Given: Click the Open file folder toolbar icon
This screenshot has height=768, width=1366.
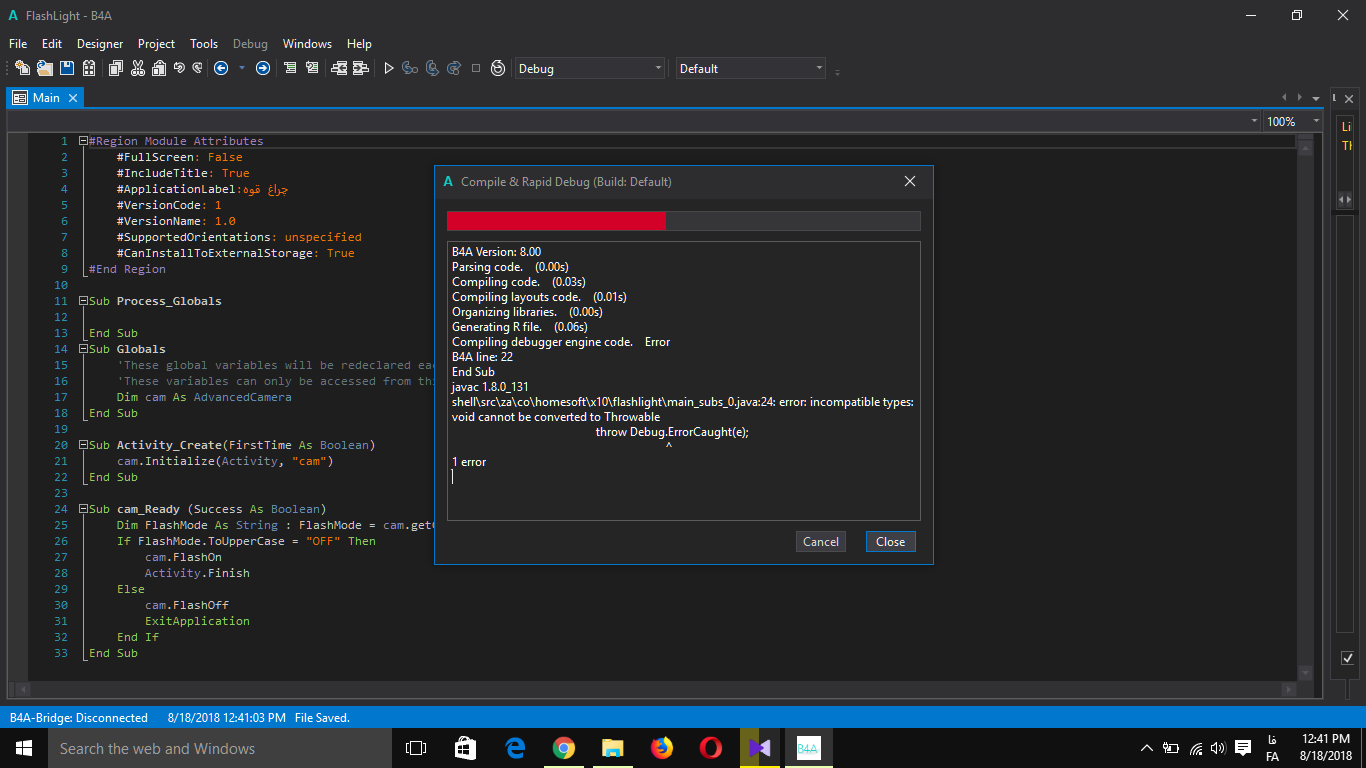Looking at the screenshot, I should 44,68.
